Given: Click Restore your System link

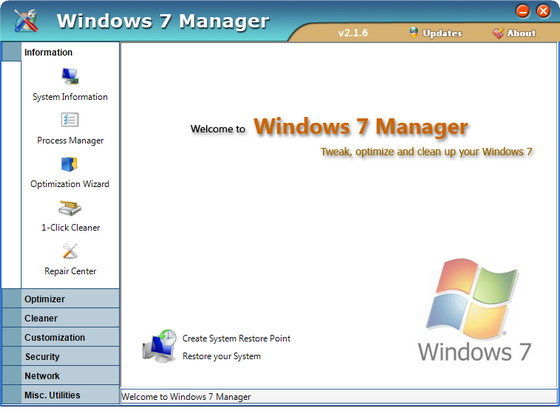Looking at the screenshot, I should pyautogui.click(x=221, y=356).
